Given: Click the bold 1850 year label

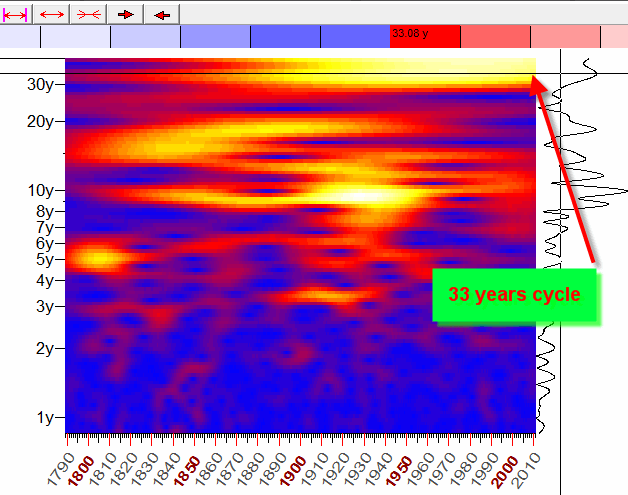Looking at the screenshot, I should pyautogui.click(x=187, y=471).
